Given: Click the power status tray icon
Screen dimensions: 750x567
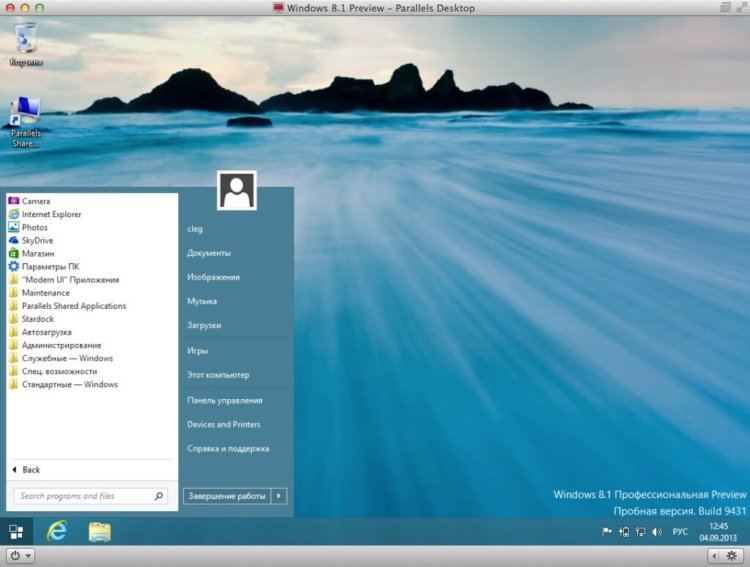Looking at the screenshot, I should tap(624, 532).
